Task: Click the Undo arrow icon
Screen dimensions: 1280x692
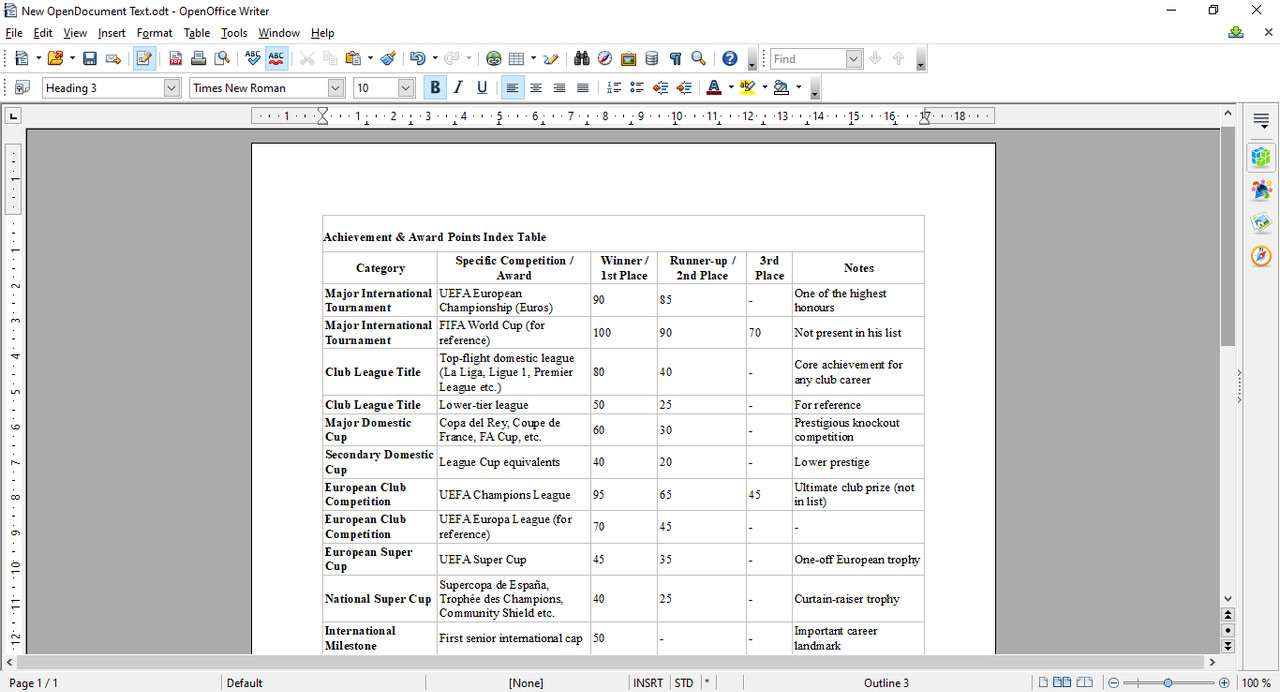Action: [417, 59]
